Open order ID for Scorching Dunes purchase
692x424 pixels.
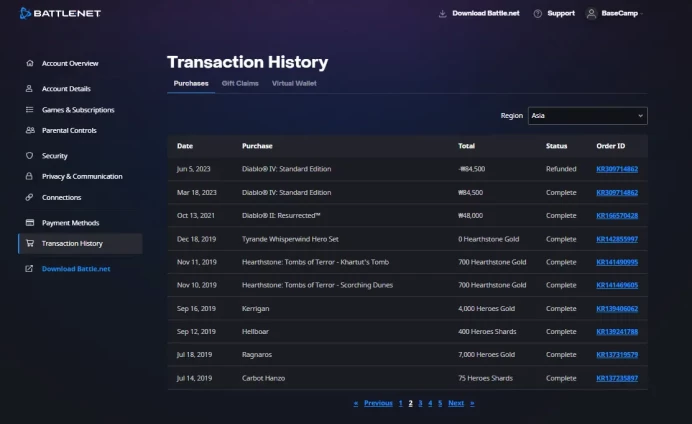pyautogui.click(x=617, y=285)
